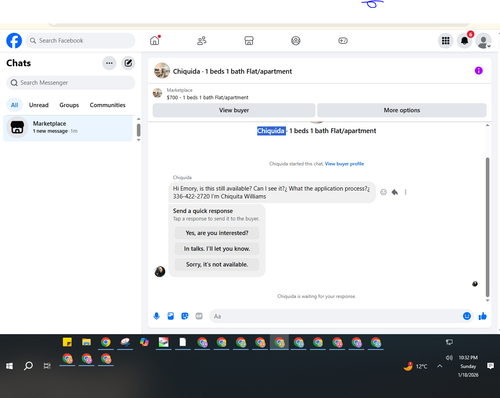Choose a GIF icon
The image size is (500, 398).
(199, 316)
